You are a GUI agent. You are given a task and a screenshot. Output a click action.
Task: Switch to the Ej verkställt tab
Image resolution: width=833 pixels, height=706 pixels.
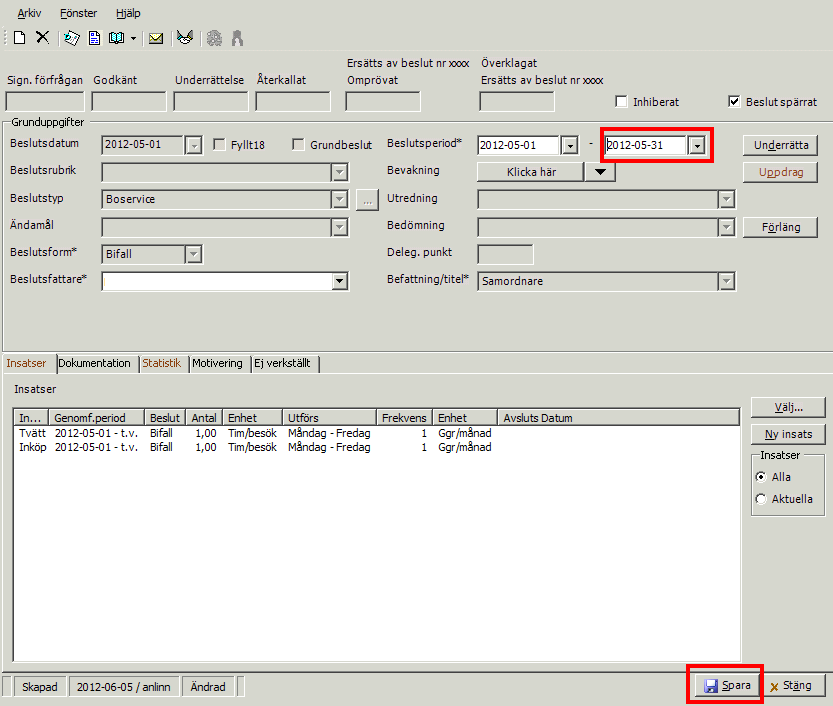click(x=283, y=363)
